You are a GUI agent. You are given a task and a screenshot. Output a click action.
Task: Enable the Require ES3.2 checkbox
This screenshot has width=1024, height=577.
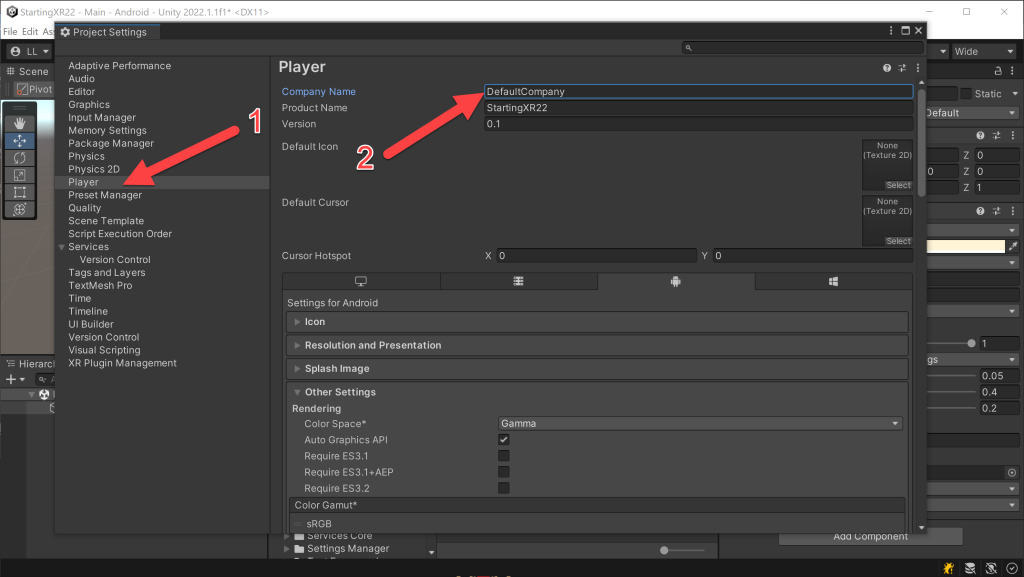tap(504, 488)
